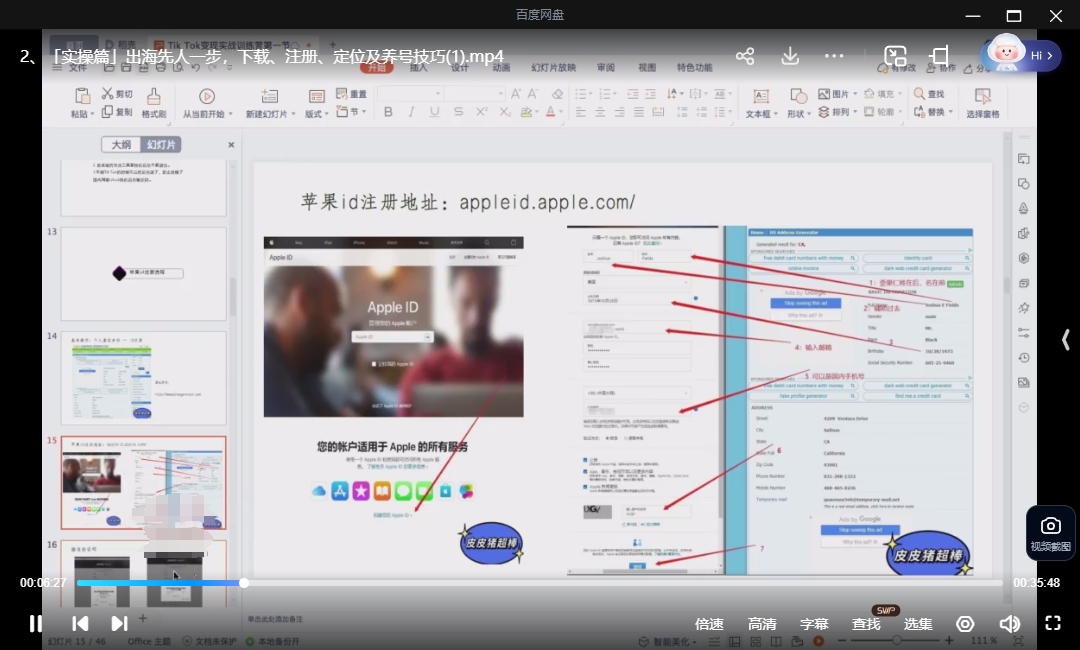Viewport: 1080px width, 650px height.
Task: Click the 查找 magnifier in WPS ribbon
Action: click(x=920, y=94)
